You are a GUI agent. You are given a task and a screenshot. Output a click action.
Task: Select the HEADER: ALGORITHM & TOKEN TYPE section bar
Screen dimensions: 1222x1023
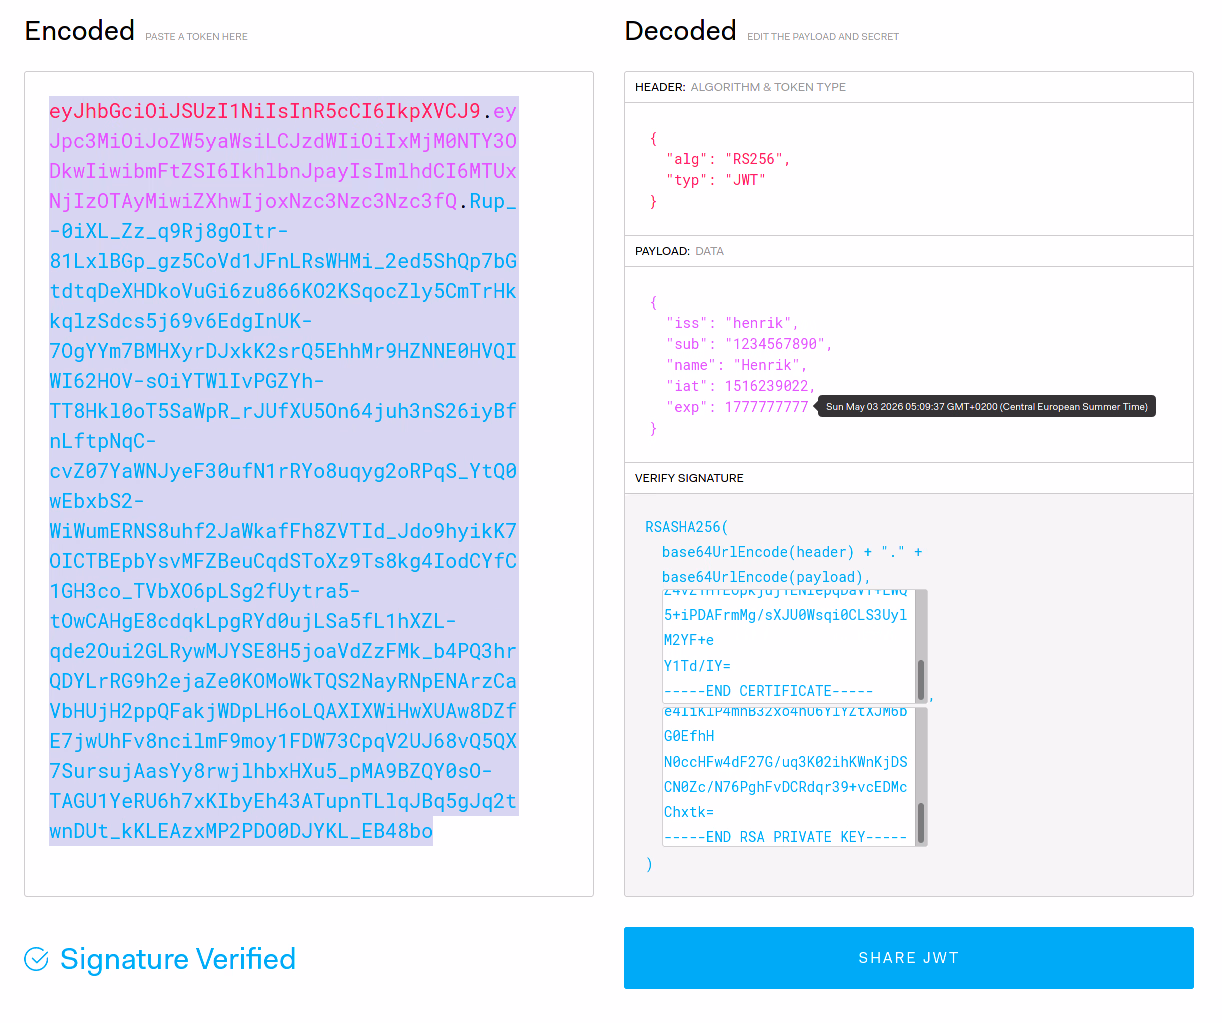(x=908, y=87)
